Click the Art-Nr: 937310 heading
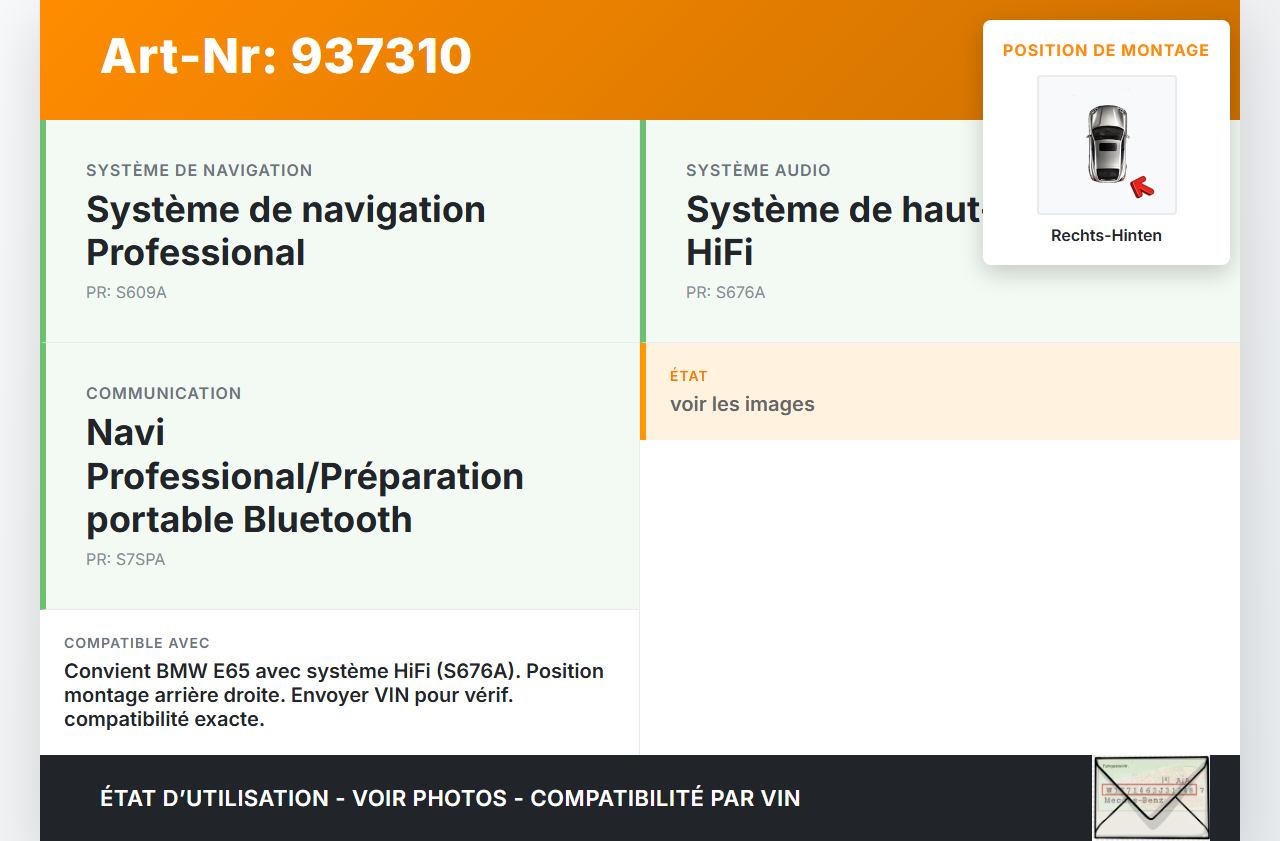1280x841 pixels. tap(286, 56)
